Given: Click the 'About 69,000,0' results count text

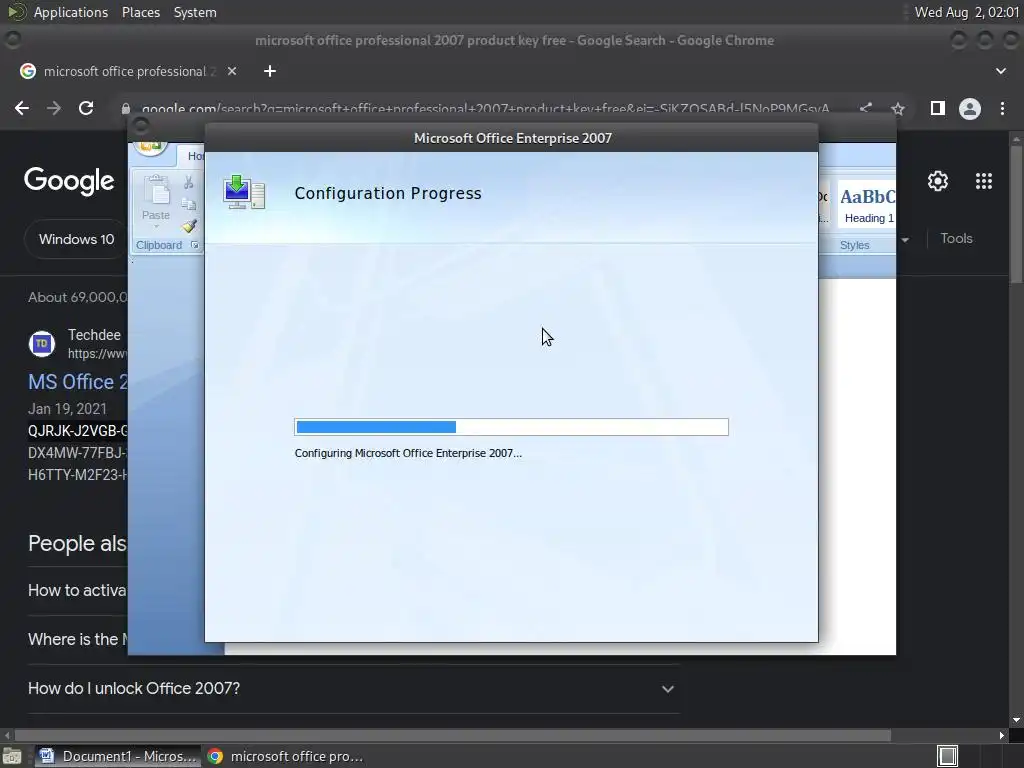Looking at the screenshot, I should pyautogui.click(x=78, y=297).
